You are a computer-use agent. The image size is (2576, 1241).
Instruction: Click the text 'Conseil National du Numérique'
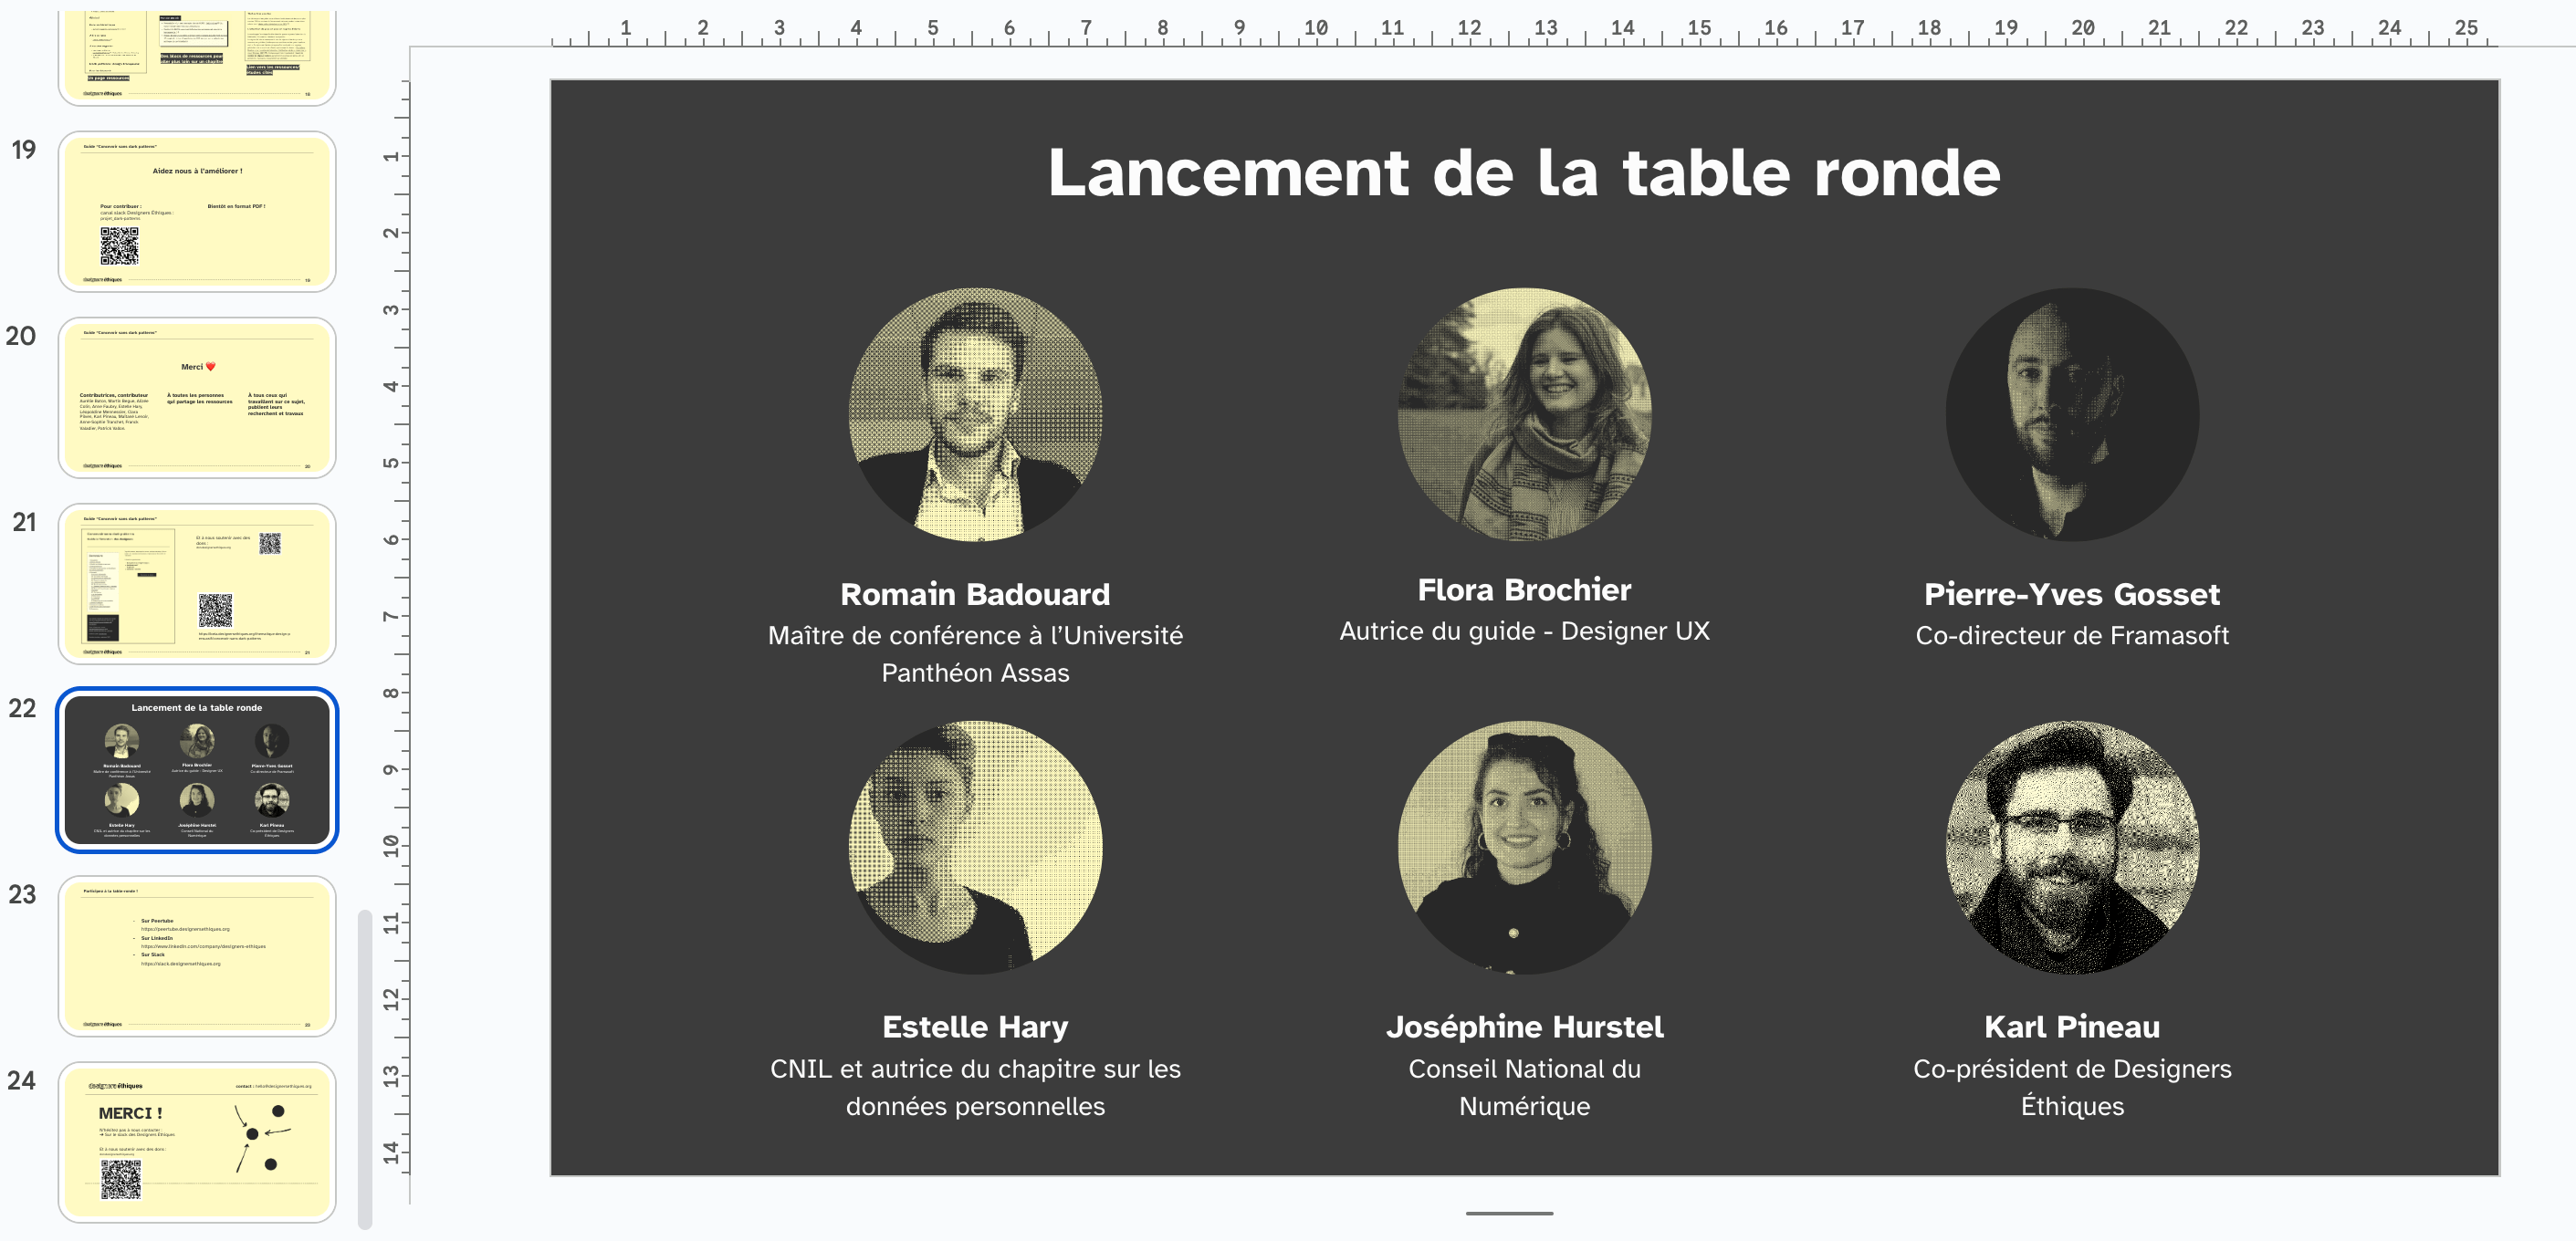[1524, 1087]
